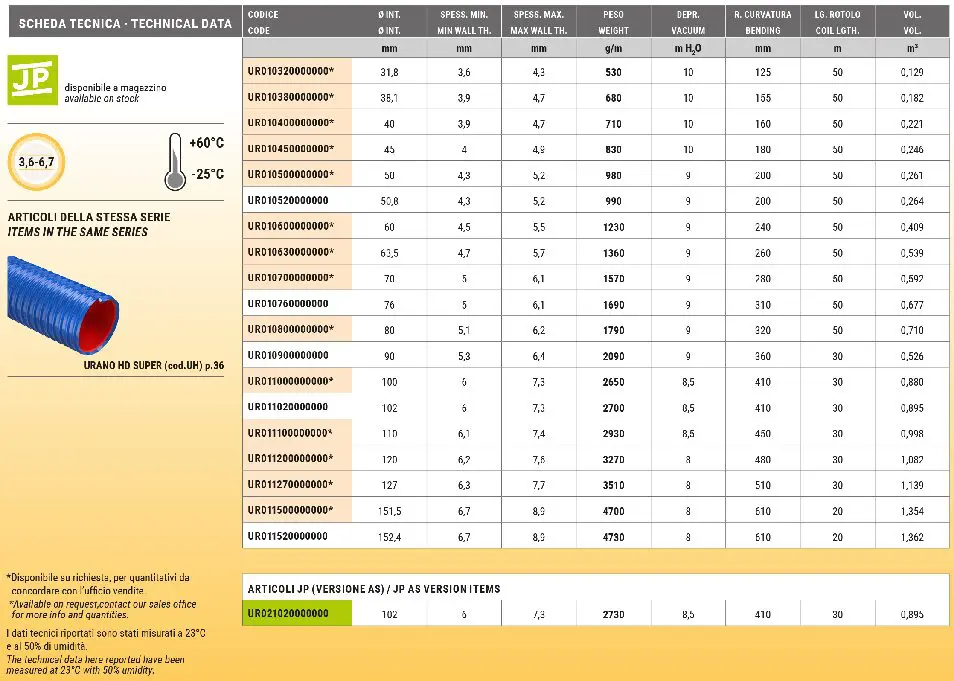Screen dimensions: 954x681
Task: Select product code UR010320000000
Action: pos(290,72)
